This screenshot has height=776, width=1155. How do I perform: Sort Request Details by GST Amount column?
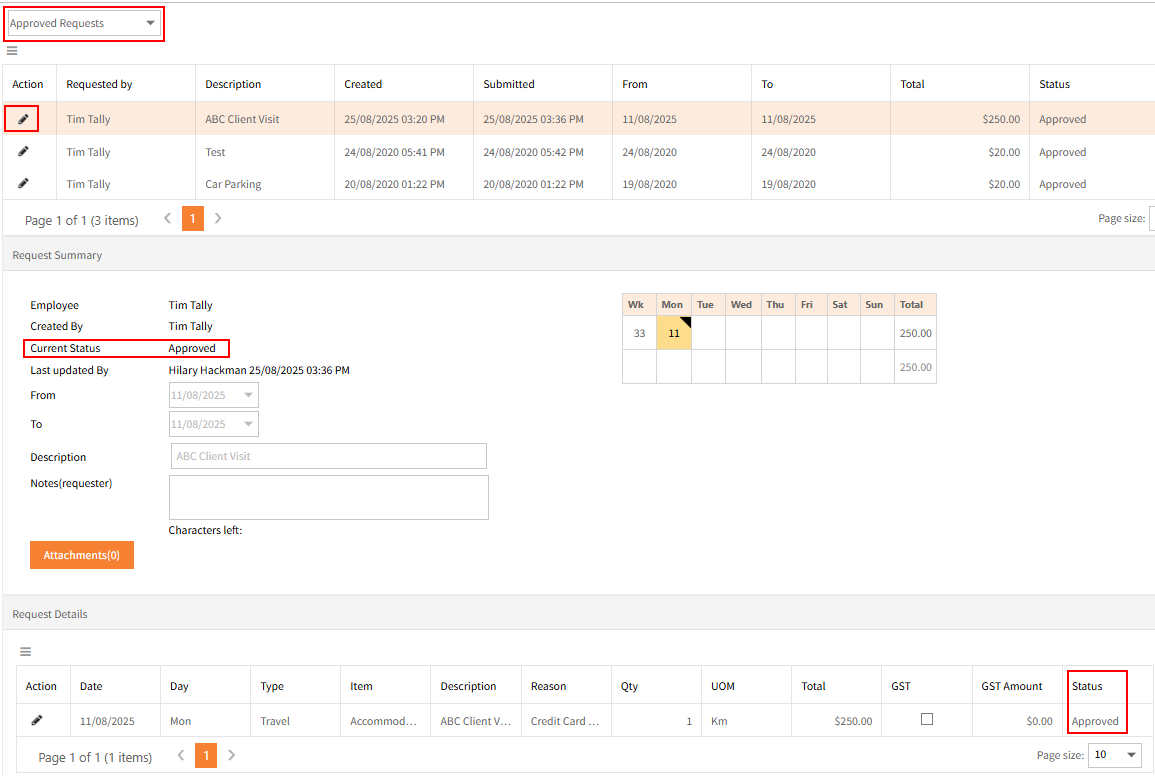1011,686
